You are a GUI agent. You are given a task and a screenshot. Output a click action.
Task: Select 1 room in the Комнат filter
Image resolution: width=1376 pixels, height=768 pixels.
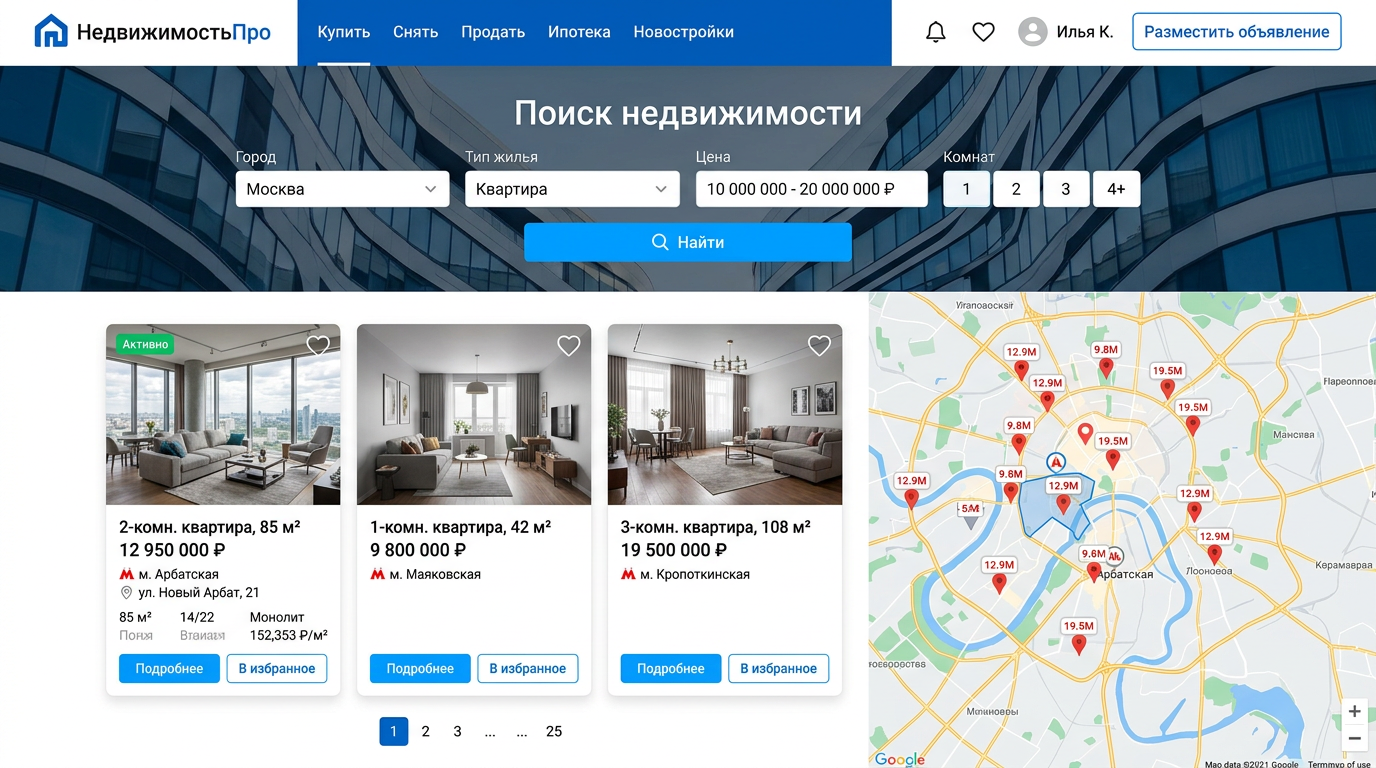tap(966, 189)
